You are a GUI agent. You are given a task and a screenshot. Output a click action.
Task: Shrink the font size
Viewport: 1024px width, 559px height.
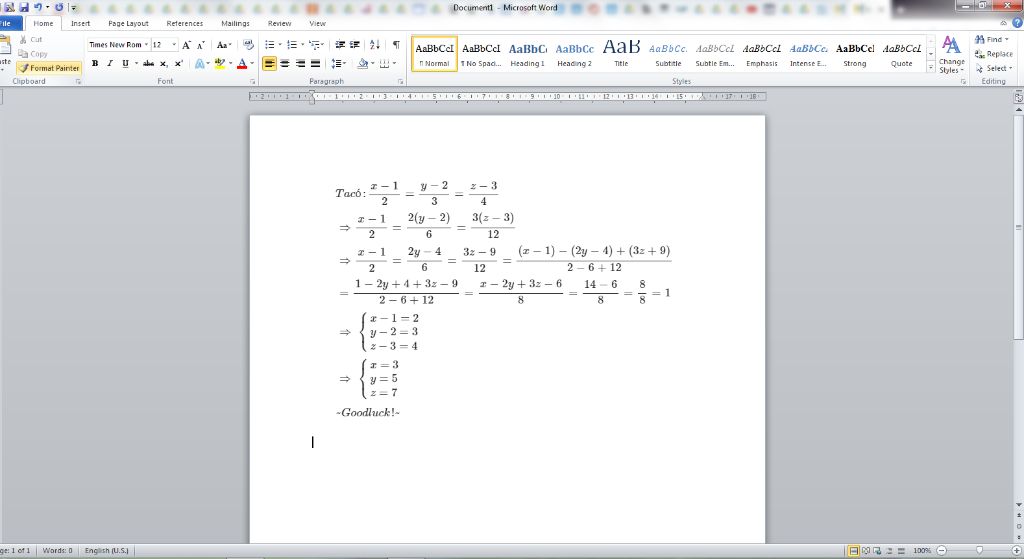pyautogui.click(x=200, y=45)
